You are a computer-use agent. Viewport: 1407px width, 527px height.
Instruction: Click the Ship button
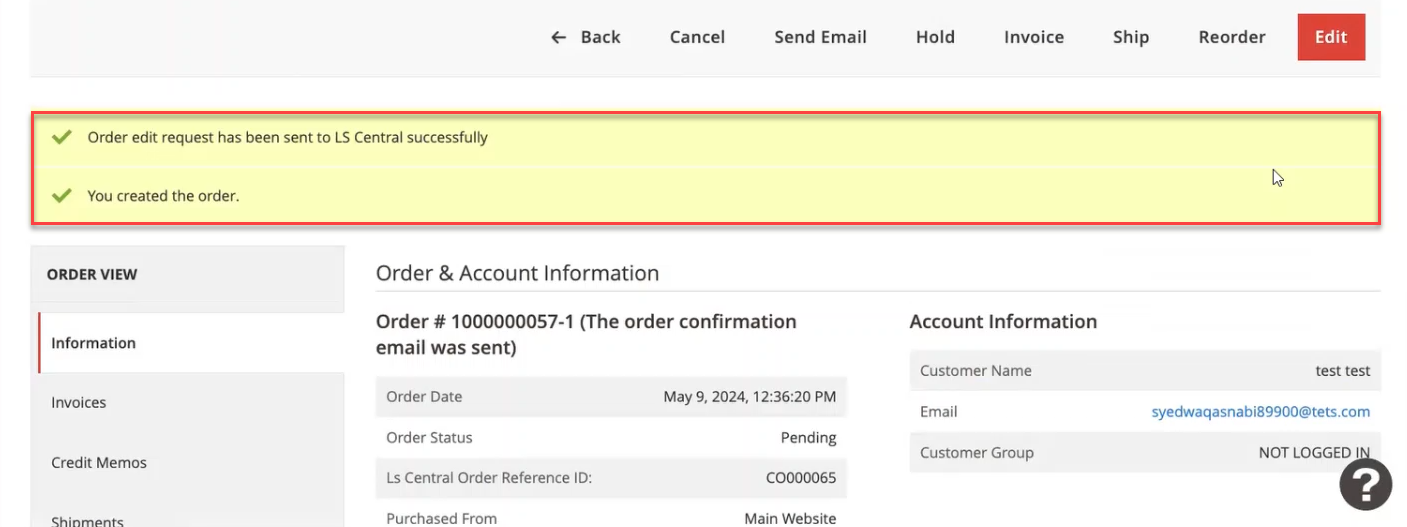(x=1130, y=37)
